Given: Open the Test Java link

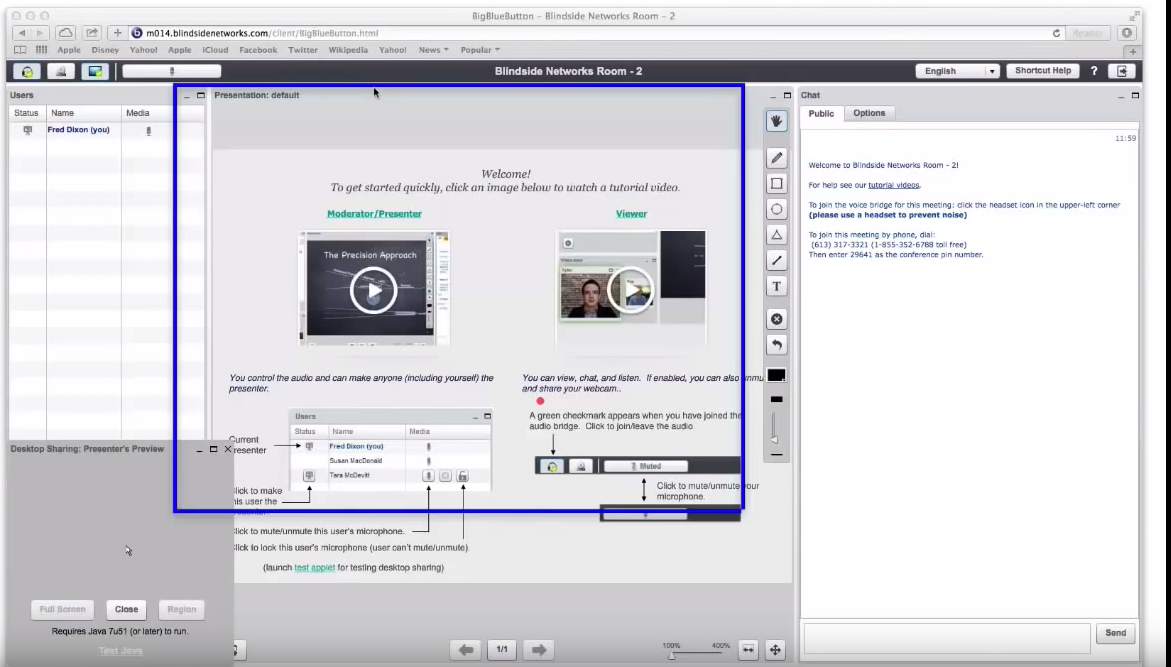Looking at the screenshot, I should click(120, 651).
